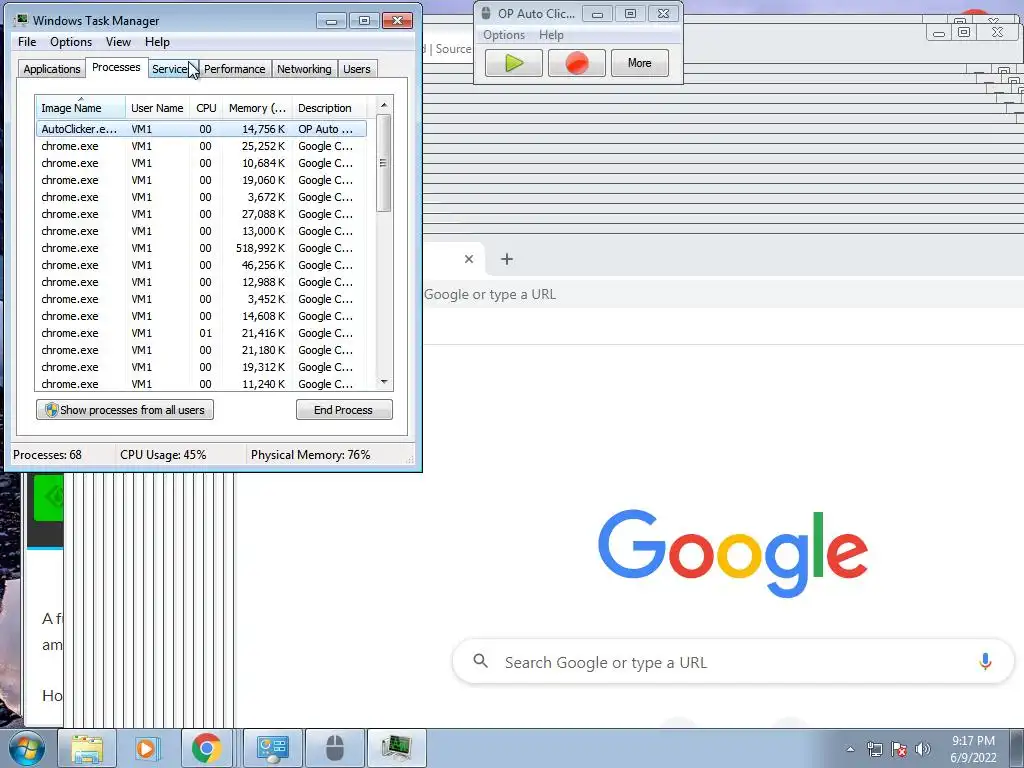Click the End Process button
Viewport: 1024px width, 768px height.
tap(344, 410)
